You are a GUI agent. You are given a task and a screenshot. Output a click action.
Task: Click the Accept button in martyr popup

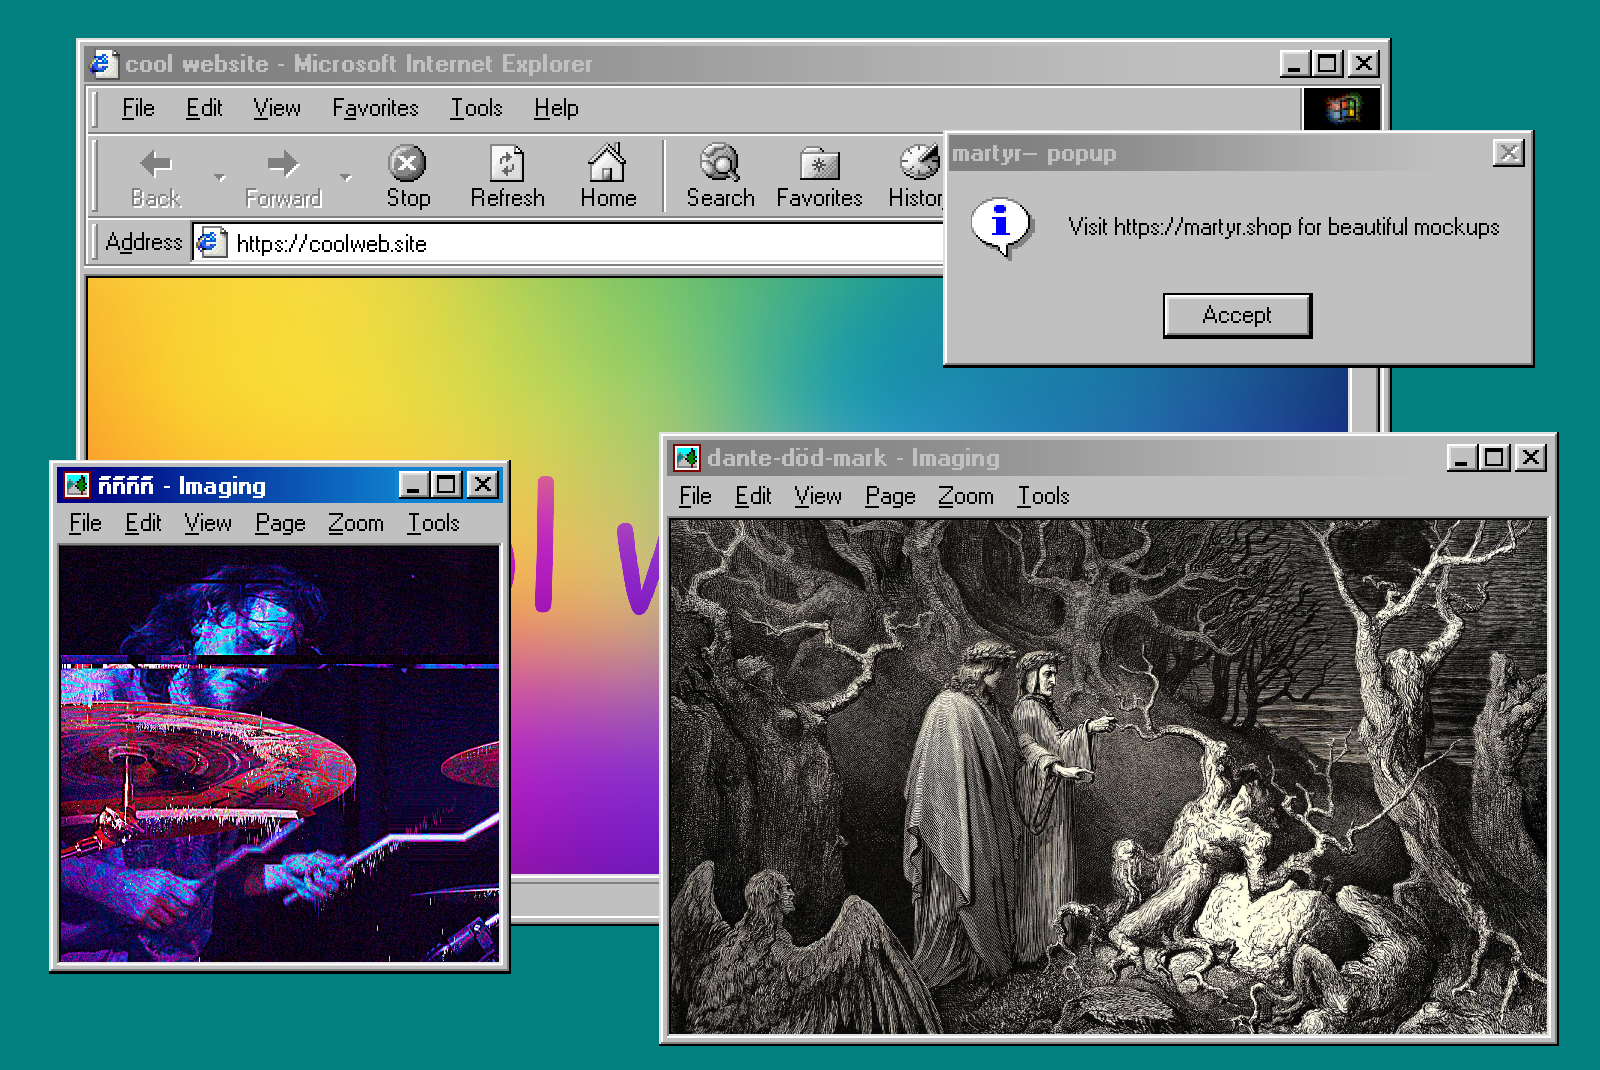[x=1237, y=315]
